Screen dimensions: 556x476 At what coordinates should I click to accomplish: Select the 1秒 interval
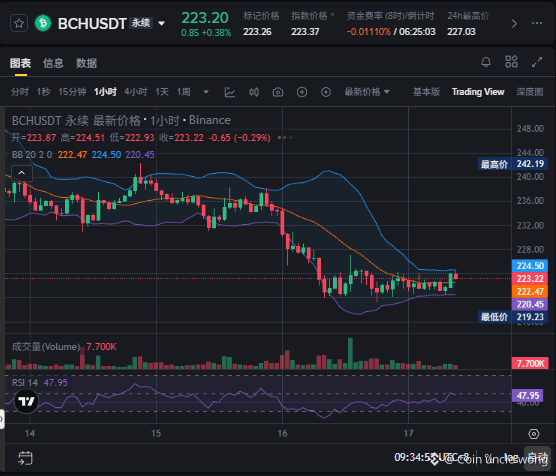(43, 92)
